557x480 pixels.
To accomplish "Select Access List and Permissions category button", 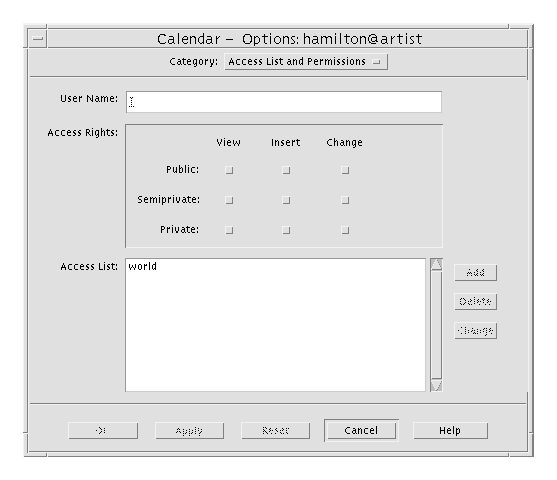I will pos(306,62).
